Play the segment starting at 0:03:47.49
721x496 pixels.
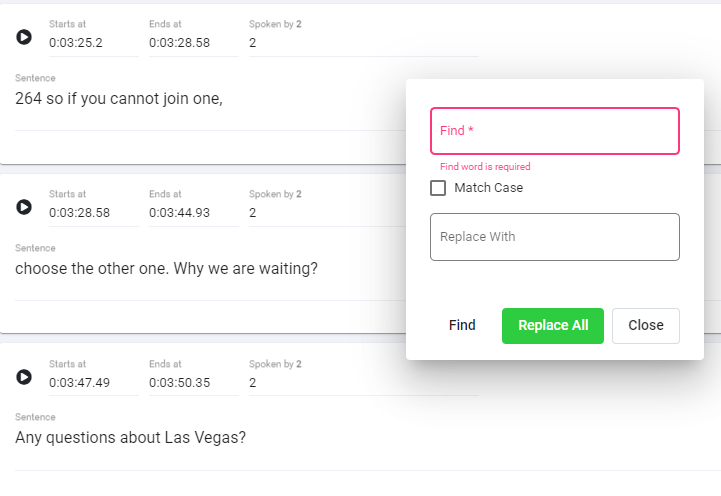24,377
